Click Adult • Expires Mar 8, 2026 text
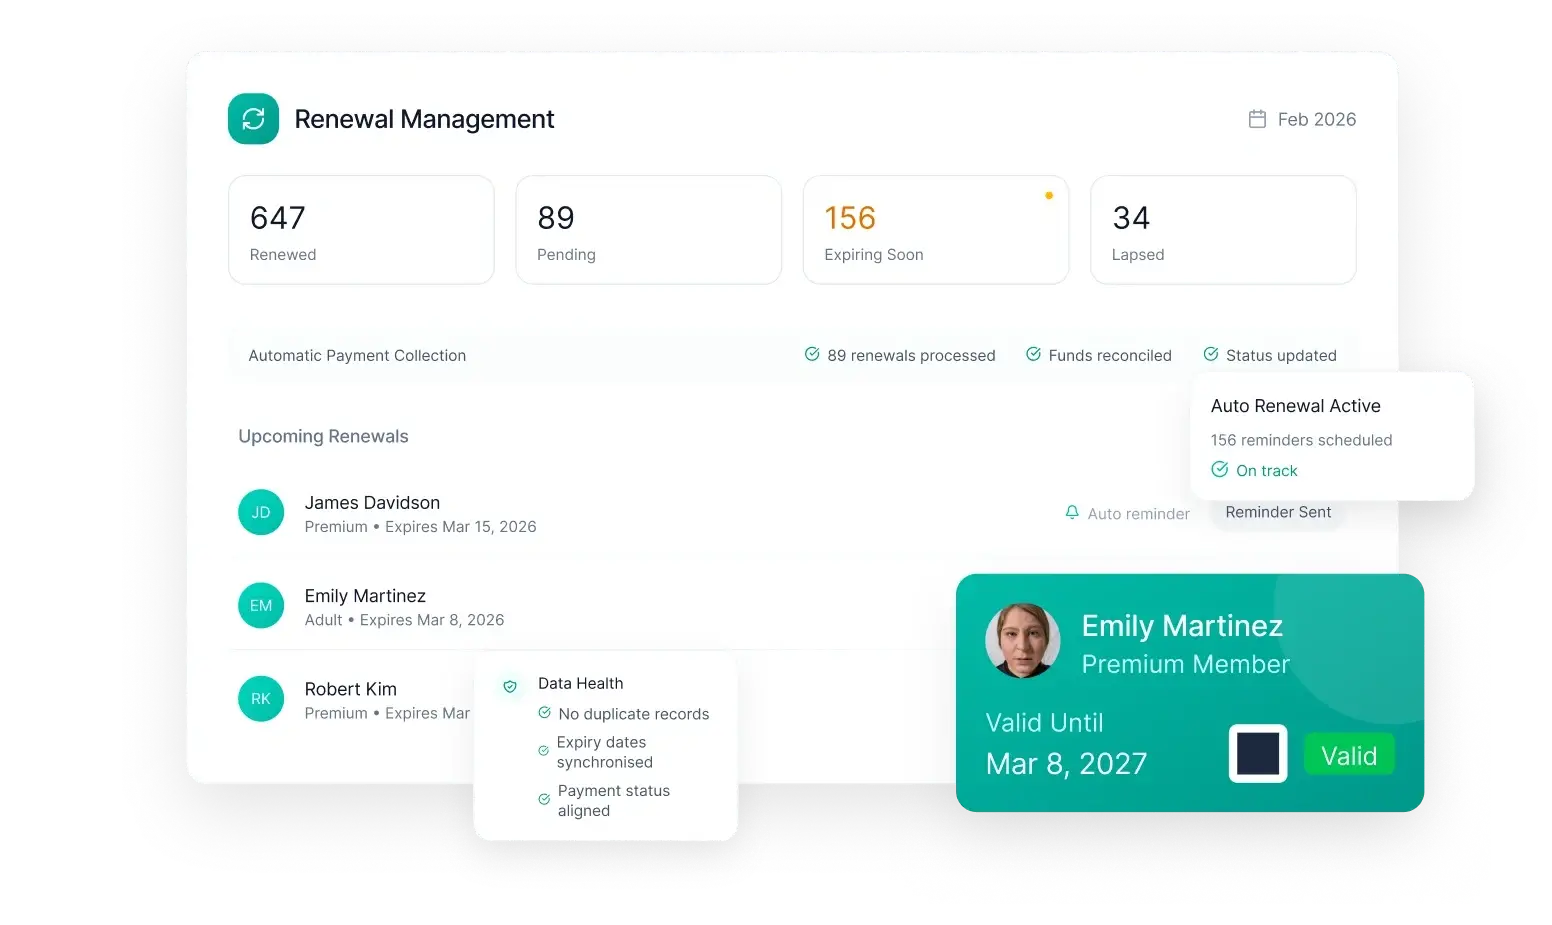Screen dimensions: 1552x925 pos(404,620)
